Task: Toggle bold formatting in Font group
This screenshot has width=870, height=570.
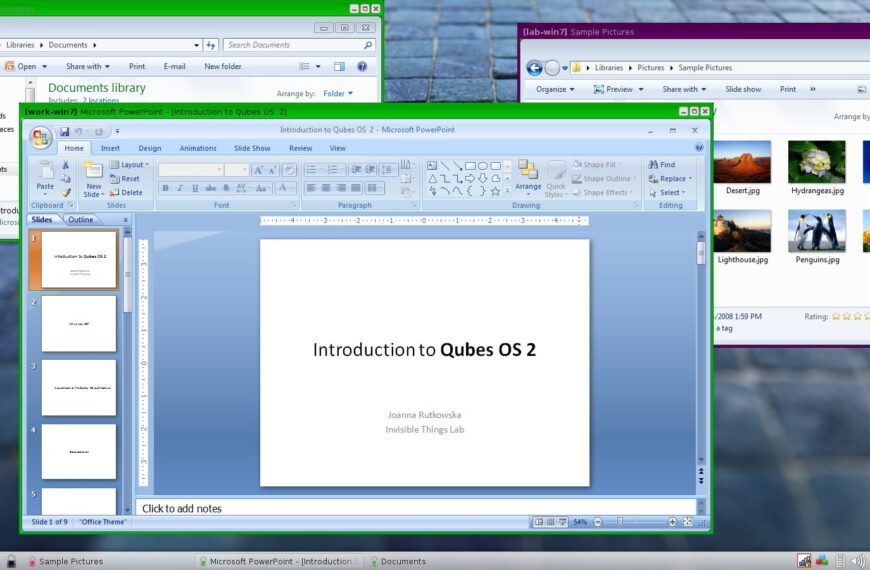Action: pyautogui.click(x=166, y=188)
